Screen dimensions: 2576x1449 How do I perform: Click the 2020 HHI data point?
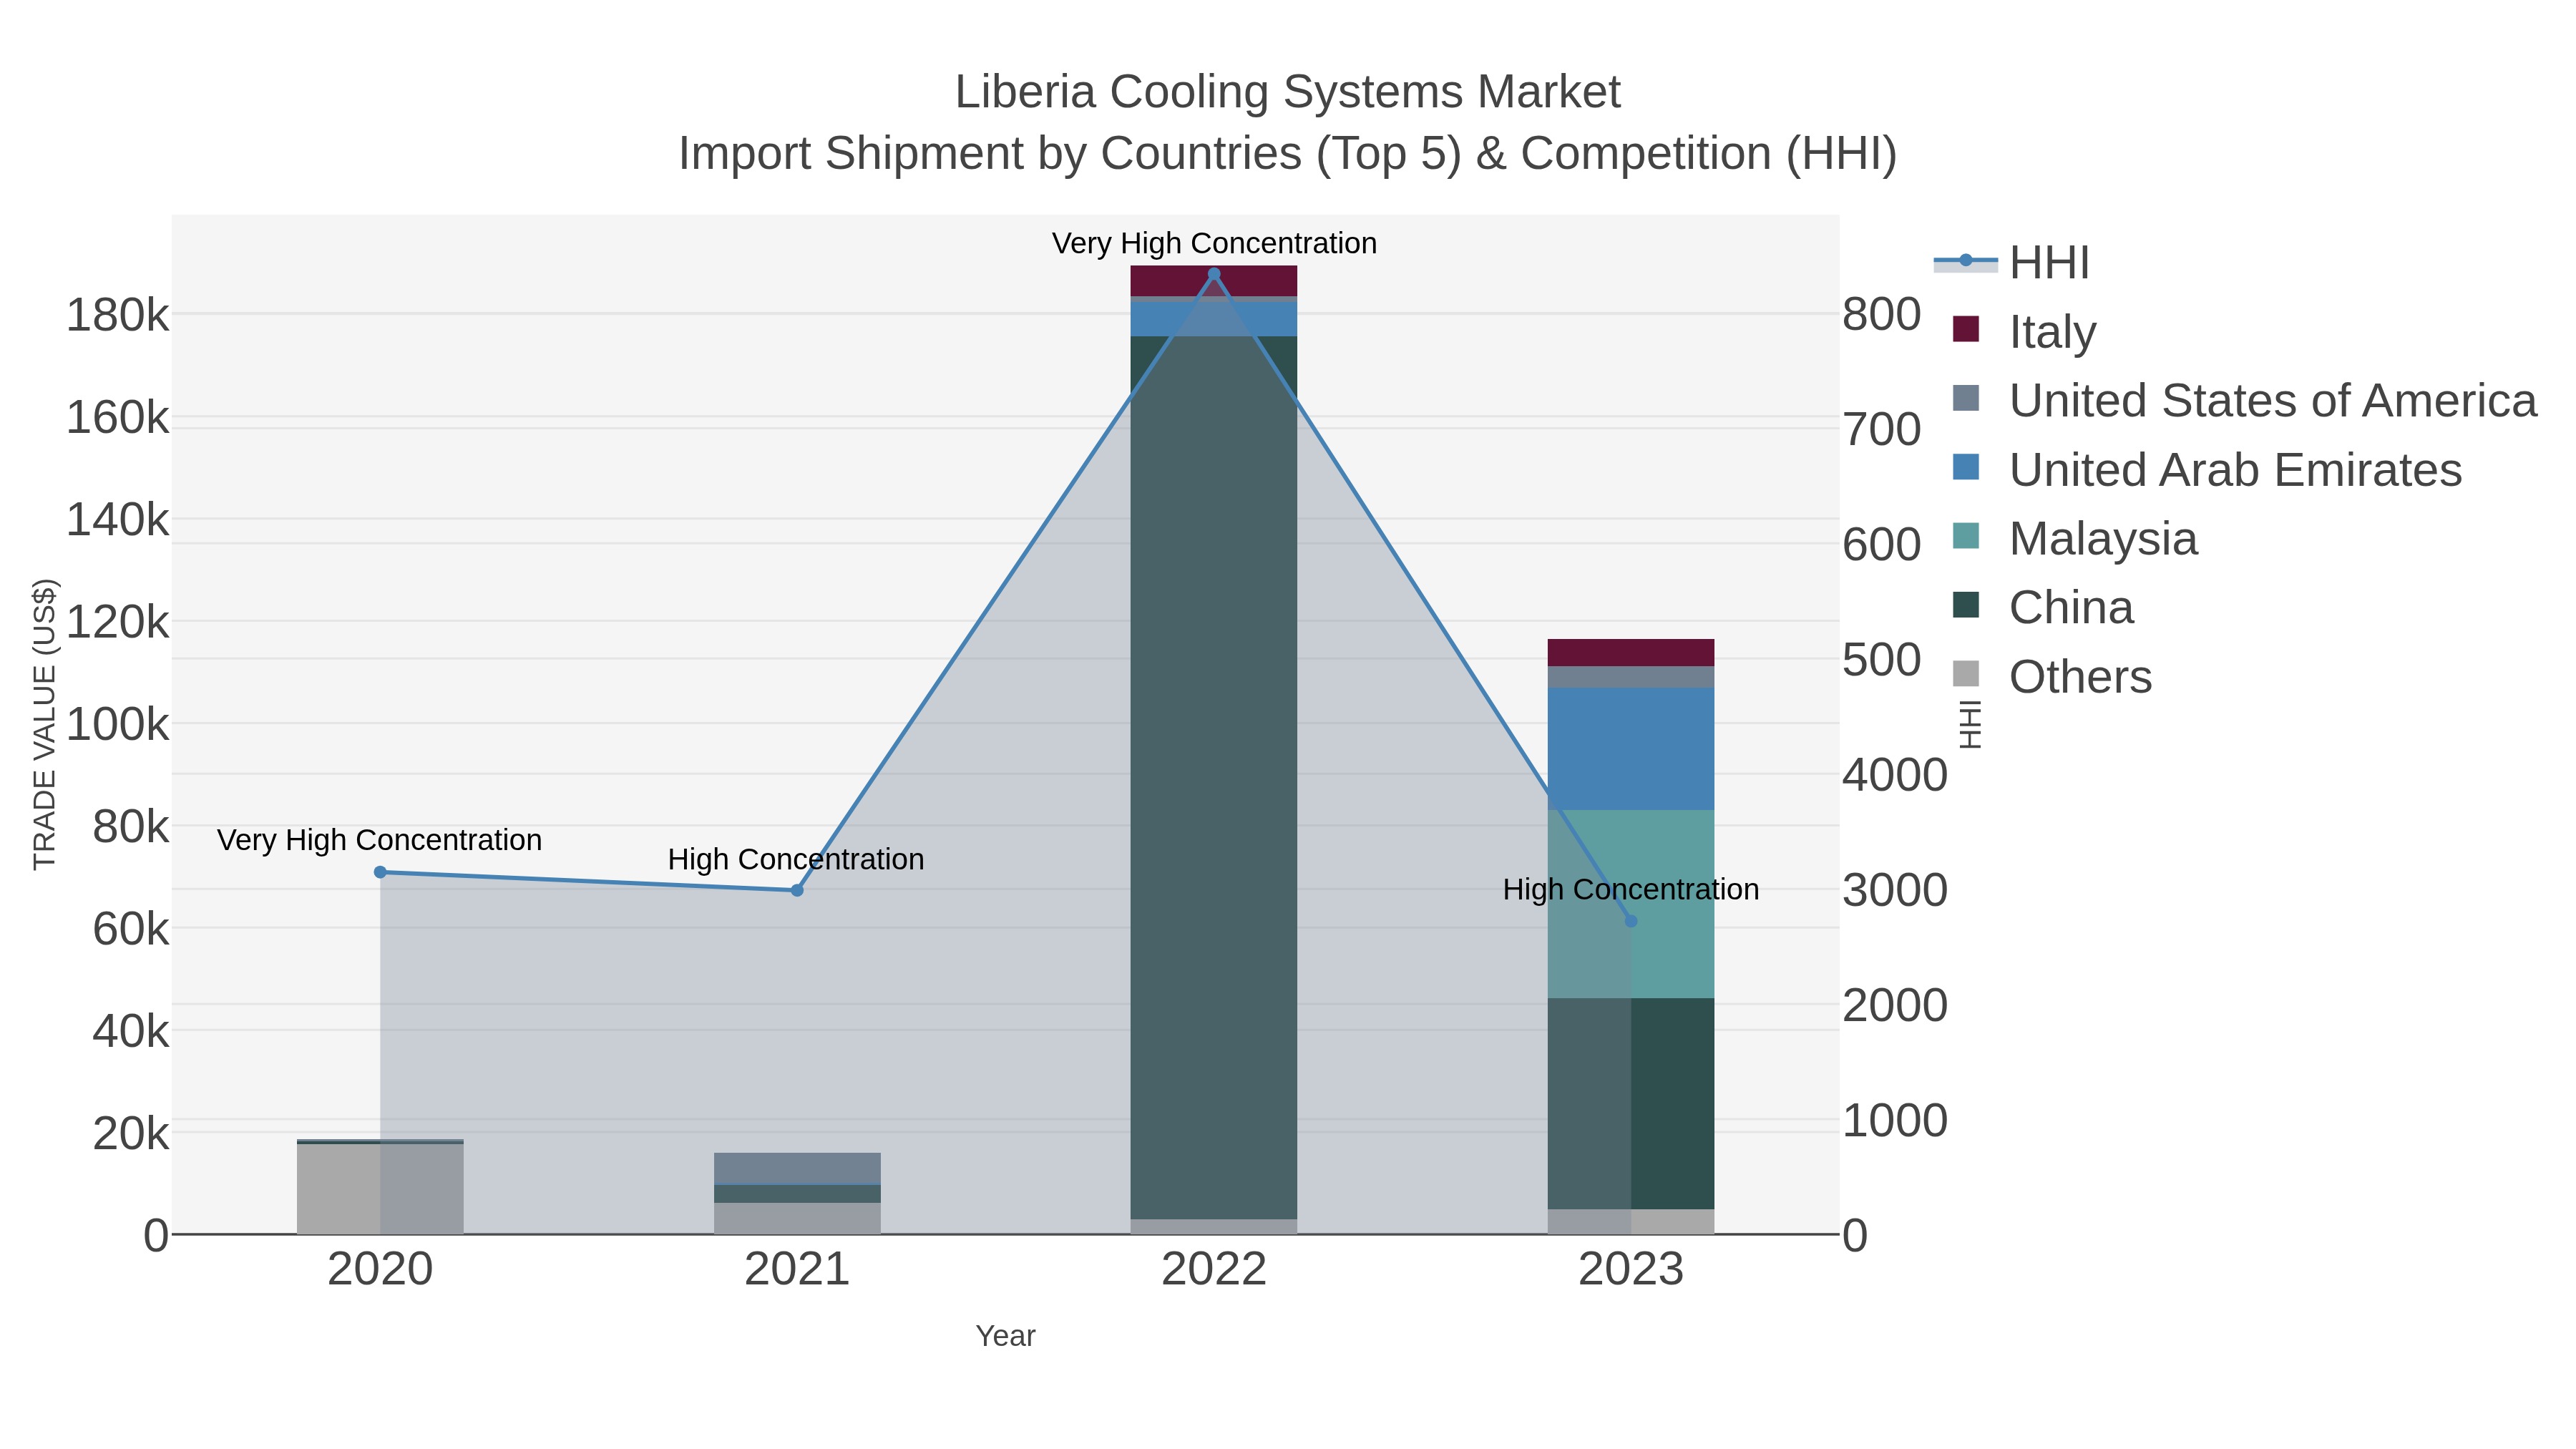click(x=380, y=872)
